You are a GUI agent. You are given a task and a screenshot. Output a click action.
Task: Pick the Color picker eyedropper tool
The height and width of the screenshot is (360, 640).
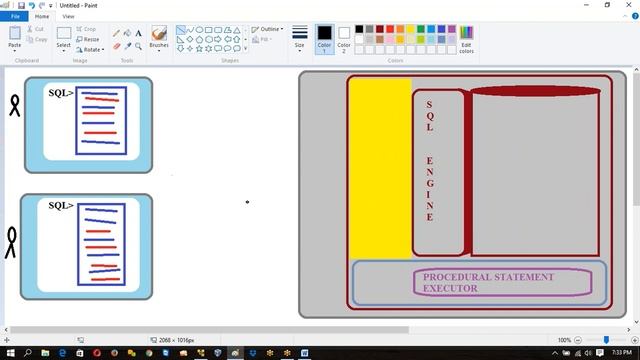(127, 46)
